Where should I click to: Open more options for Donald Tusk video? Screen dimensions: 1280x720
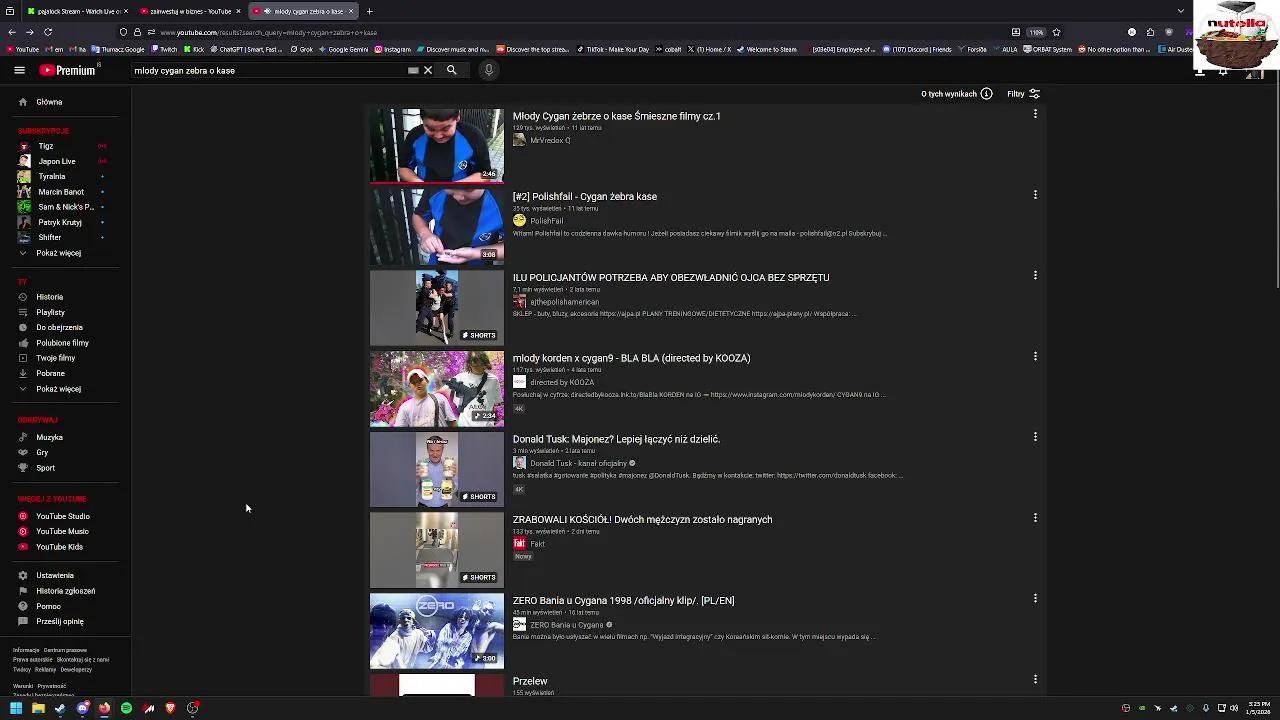[1035, 437]
